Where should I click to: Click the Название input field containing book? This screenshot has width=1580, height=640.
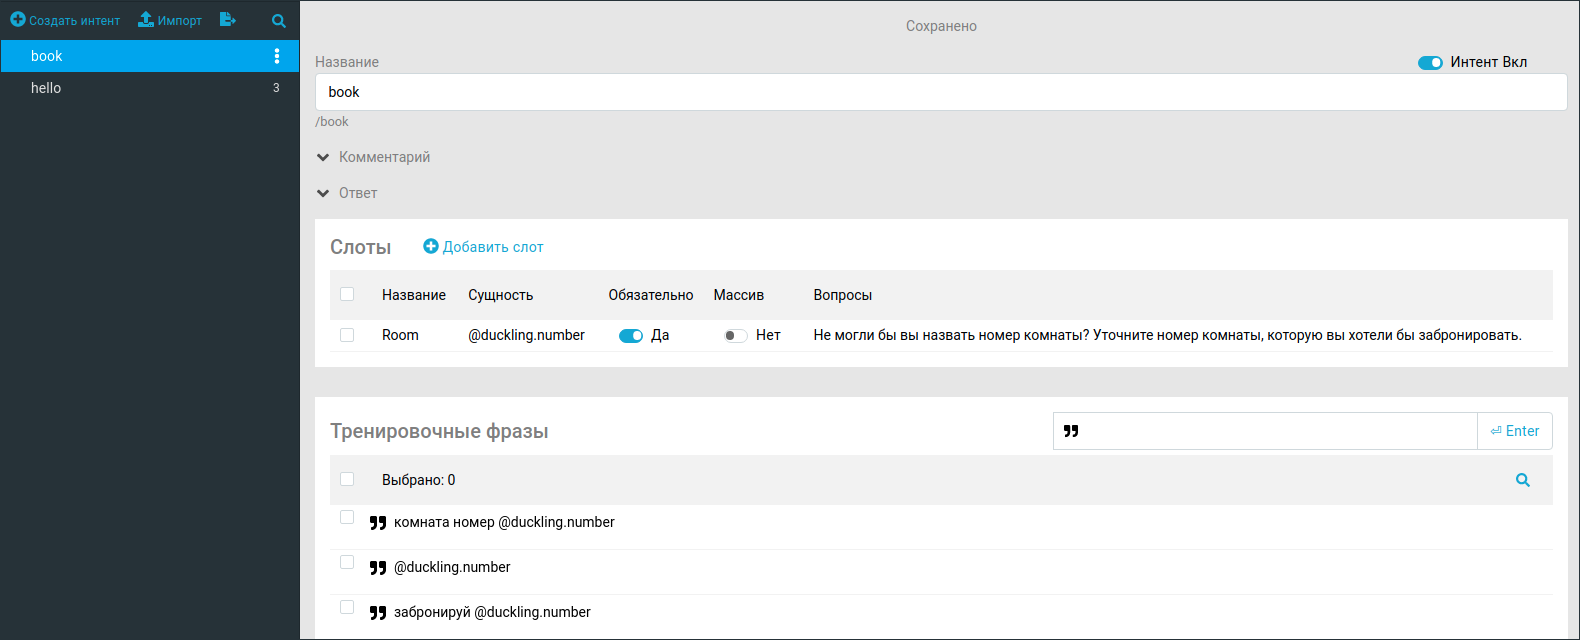coord(940,92)
